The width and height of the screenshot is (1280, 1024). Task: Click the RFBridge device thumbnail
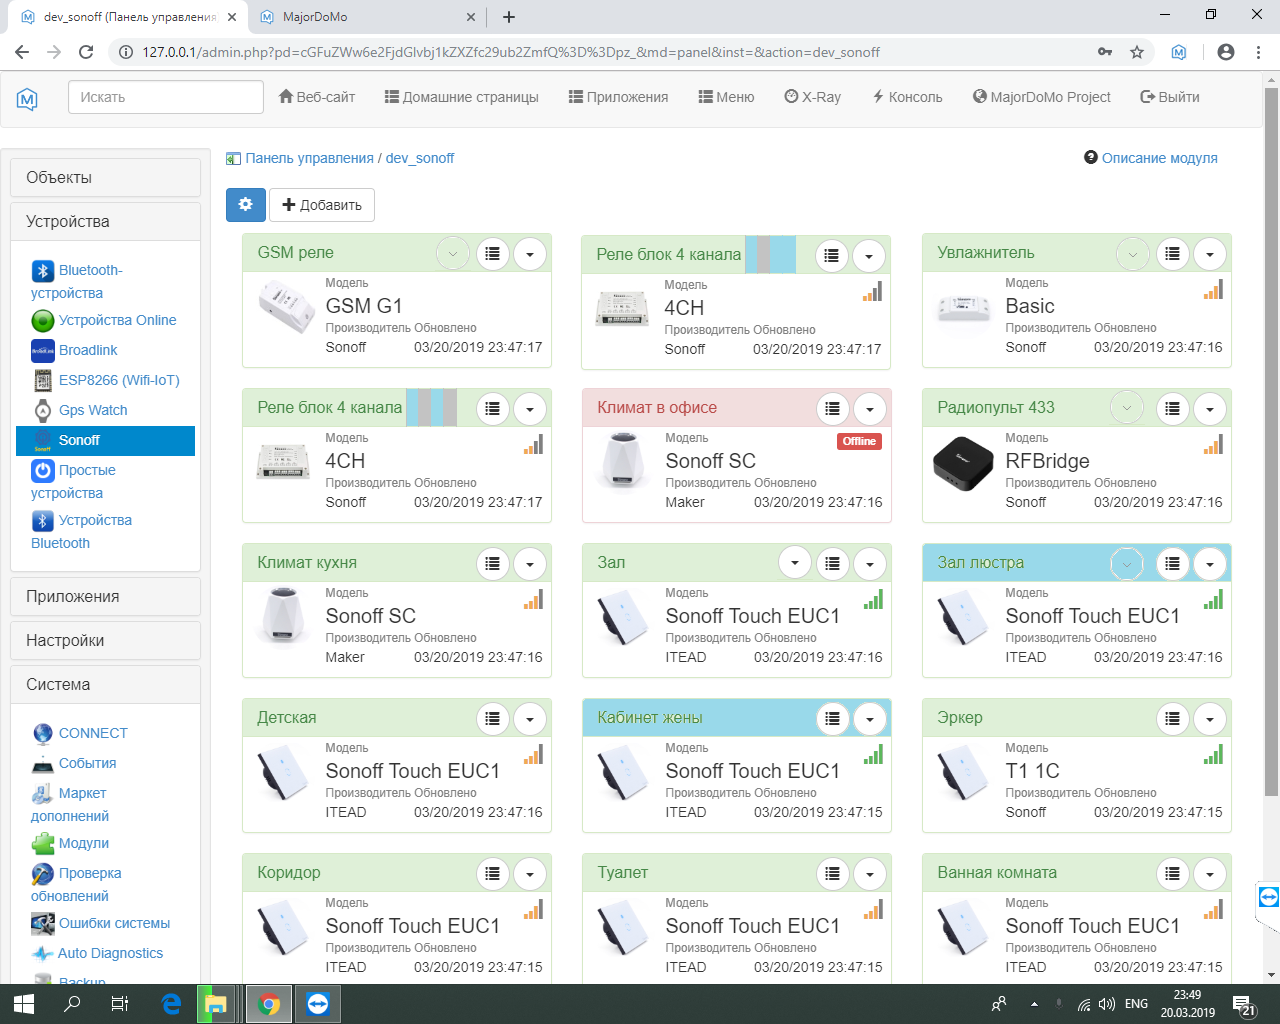click(962, 464)
